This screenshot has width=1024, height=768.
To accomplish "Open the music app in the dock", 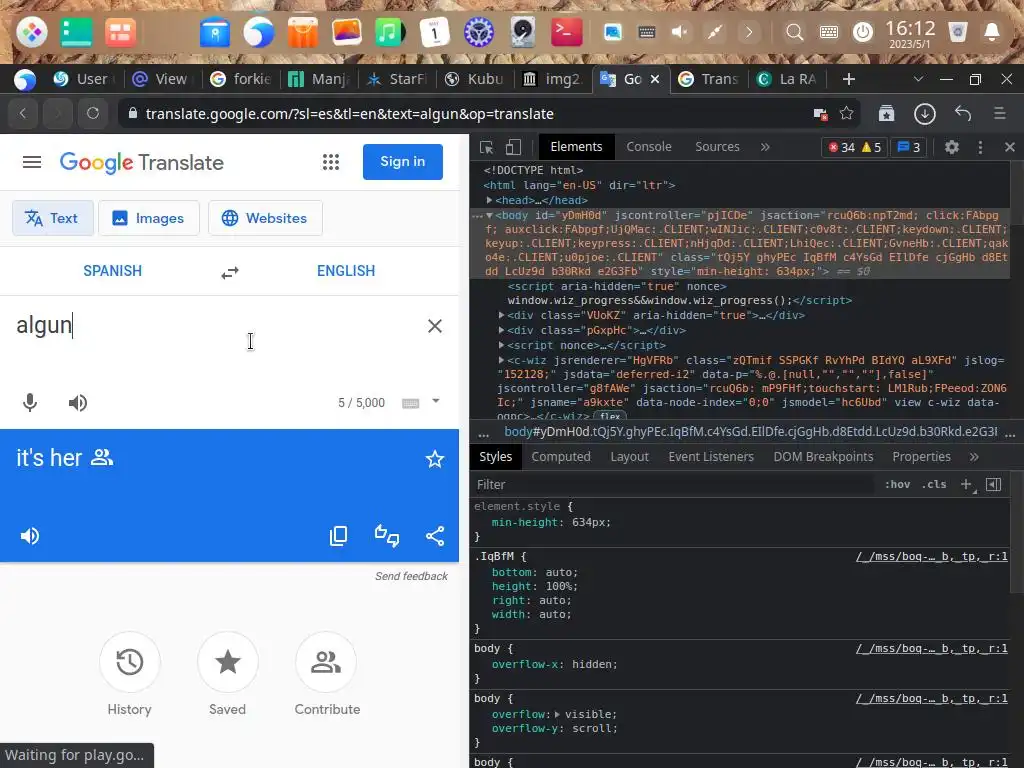I will click(x=390, y=31).
